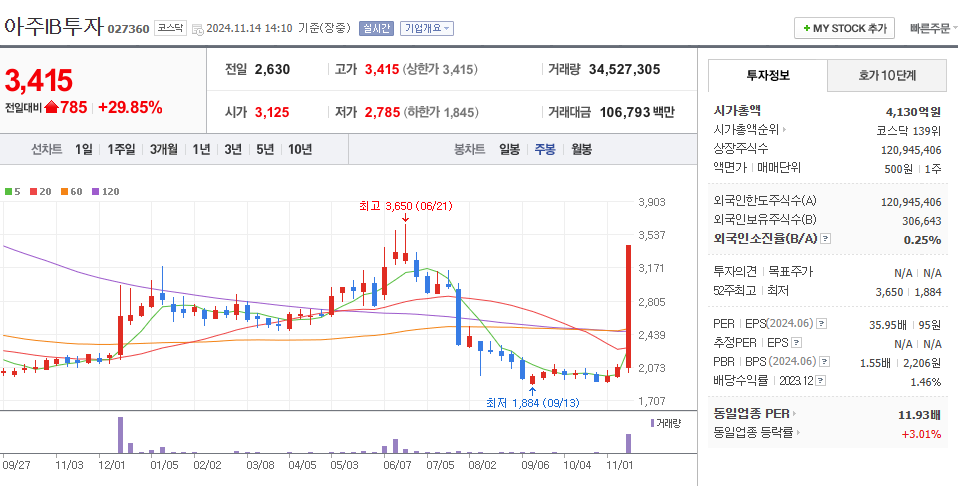Click help icon next to 배당수익률 2023.12

[821, 381]
